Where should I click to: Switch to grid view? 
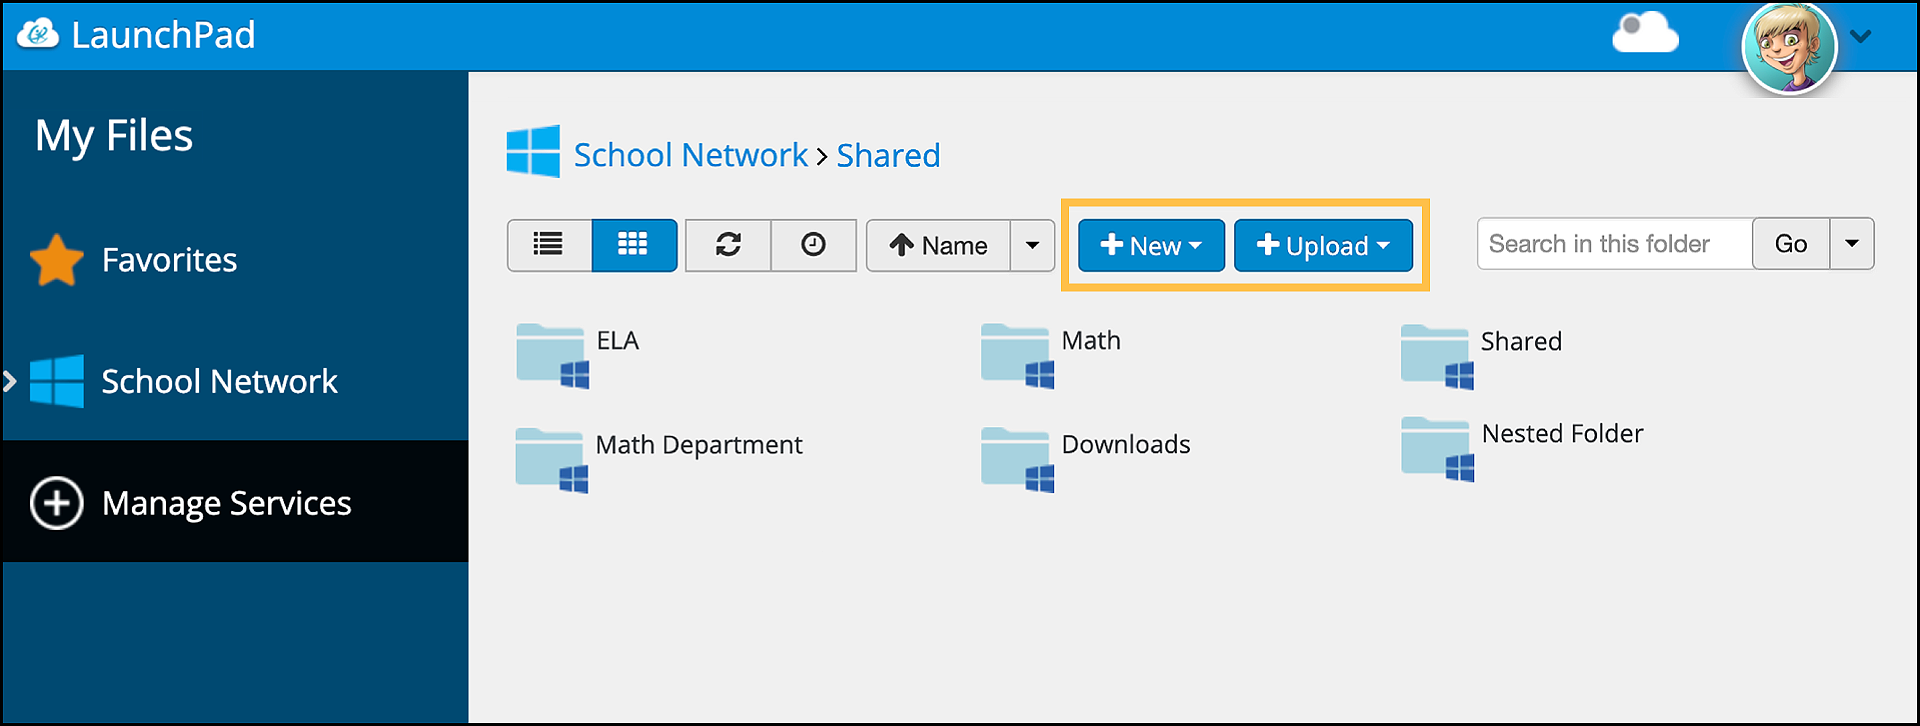click(634, 245)
